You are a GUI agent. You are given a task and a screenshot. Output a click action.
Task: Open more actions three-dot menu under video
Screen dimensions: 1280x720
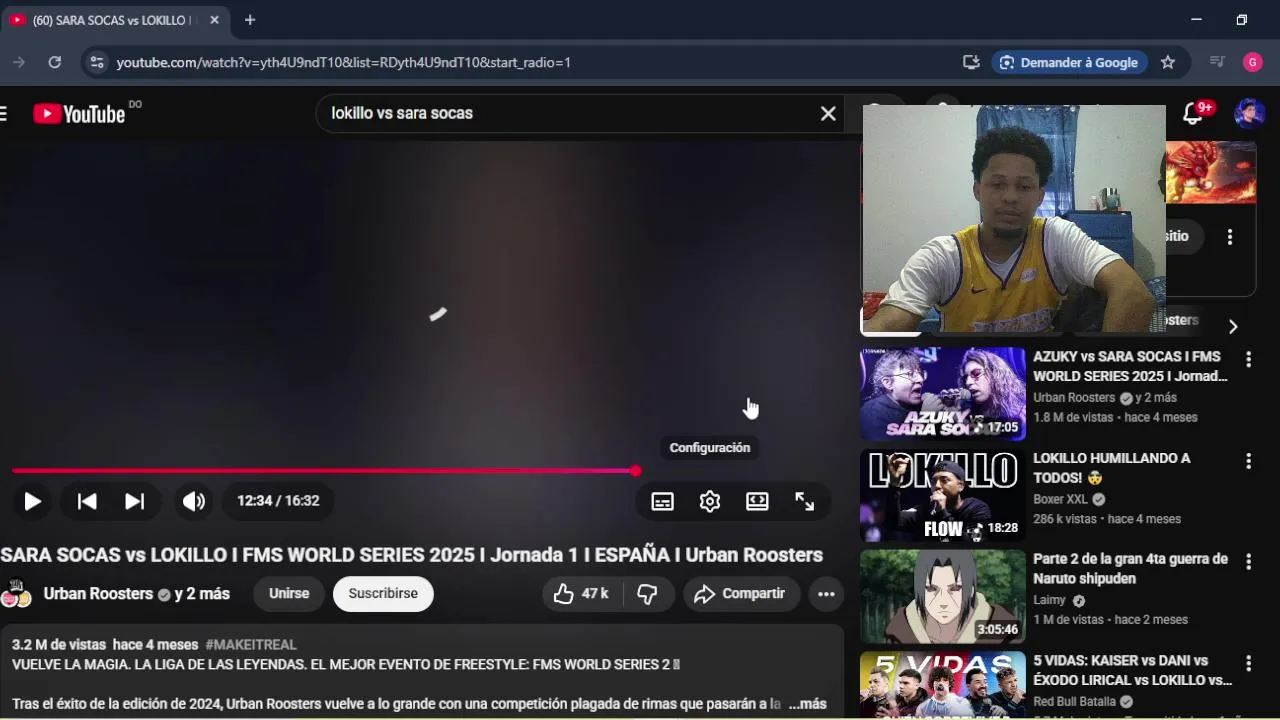coord(826,594)
